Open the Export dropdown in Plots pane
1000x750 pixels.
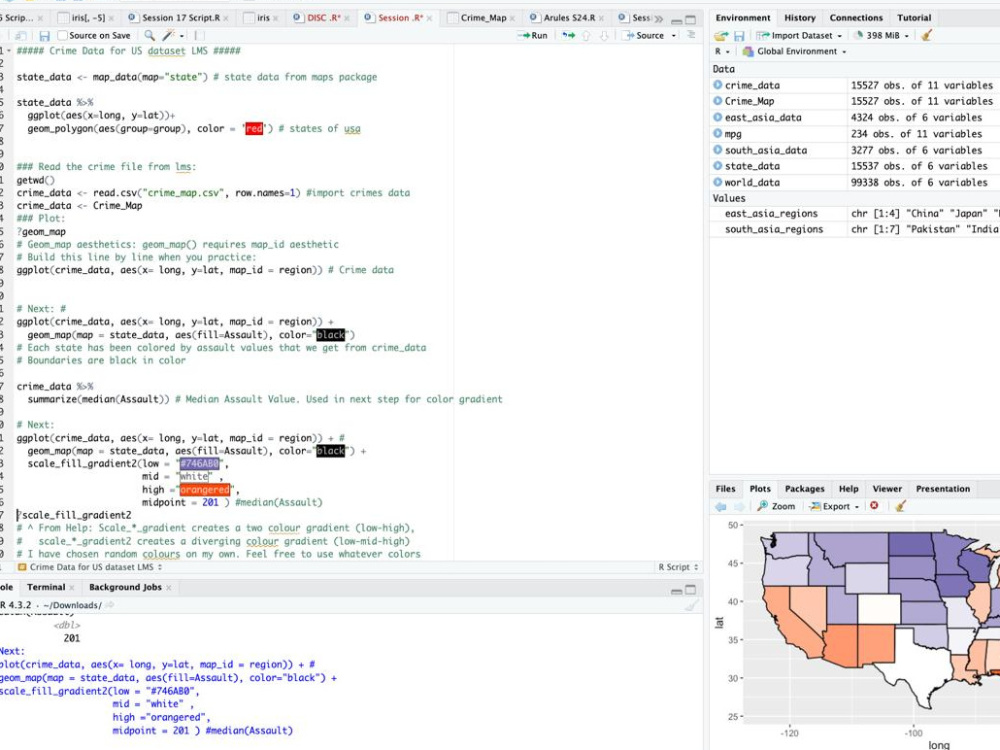[x=832, y=505]
